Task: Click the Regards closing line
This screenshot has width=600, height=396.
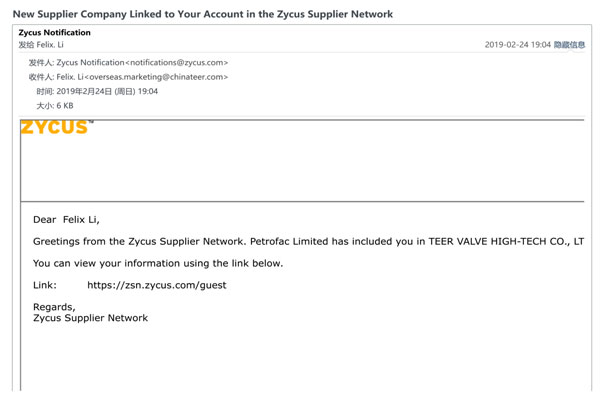Action: 54,307
